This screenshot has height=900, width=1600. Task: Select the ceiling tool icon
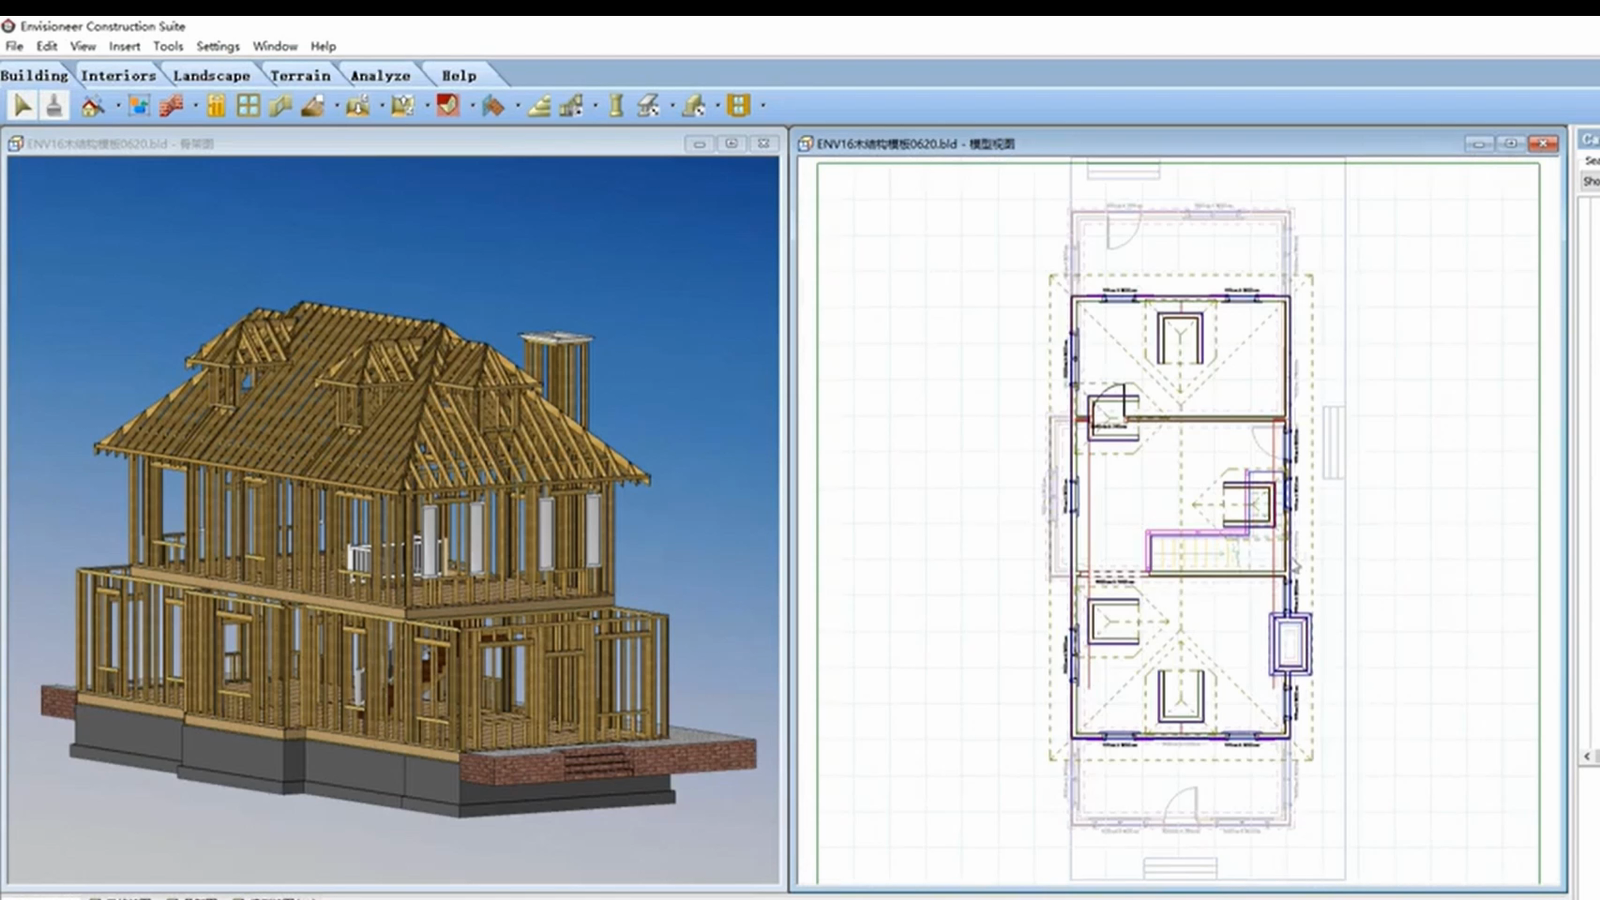(x=402, y=105)
